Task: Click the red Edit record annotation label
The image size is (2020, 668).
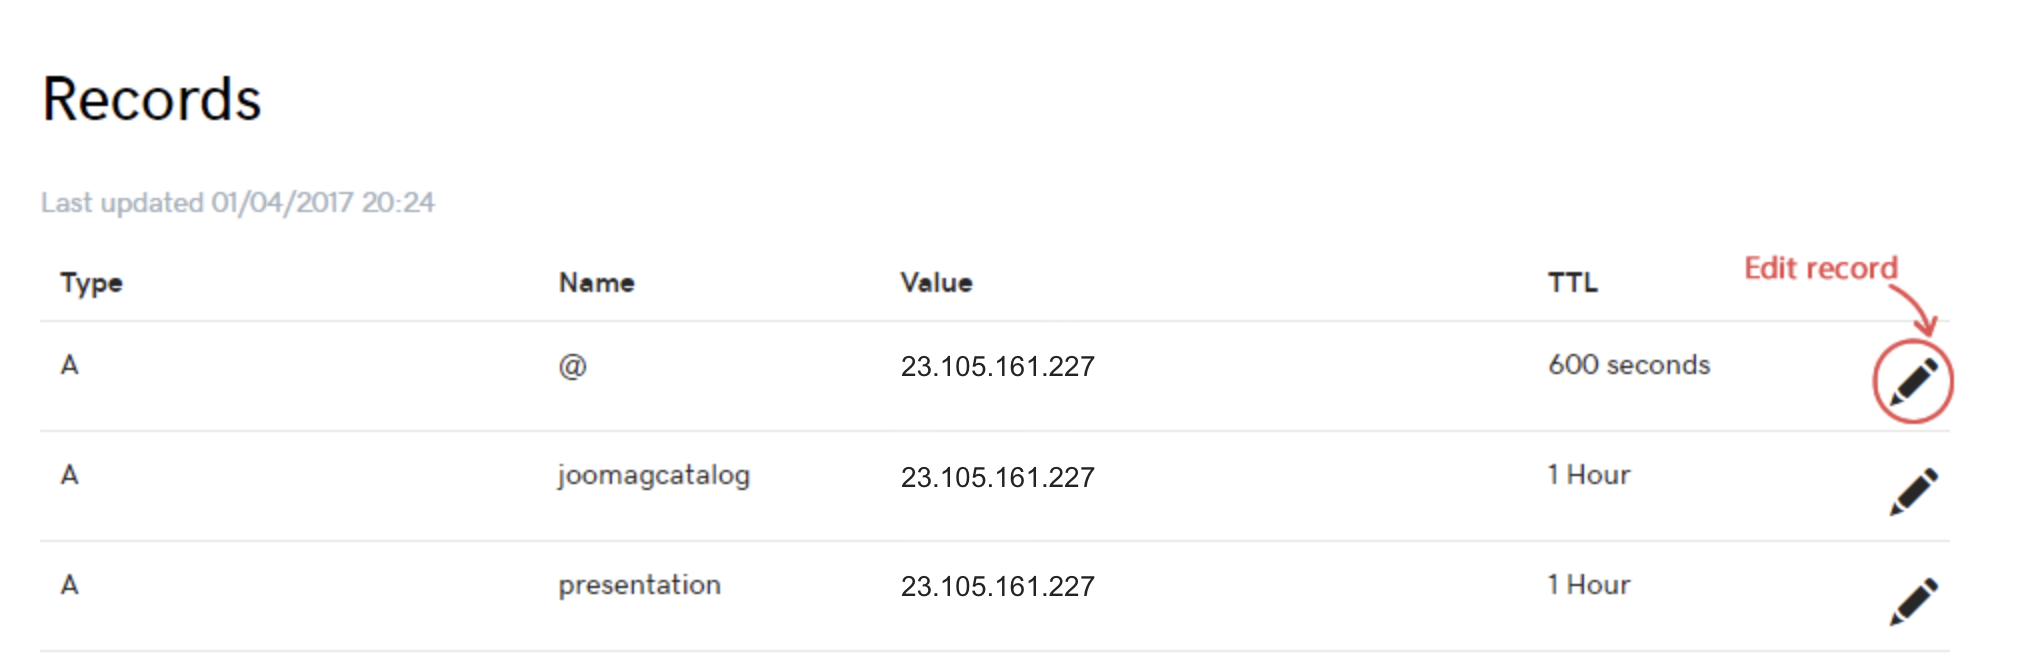Action: click(1820, 268)
